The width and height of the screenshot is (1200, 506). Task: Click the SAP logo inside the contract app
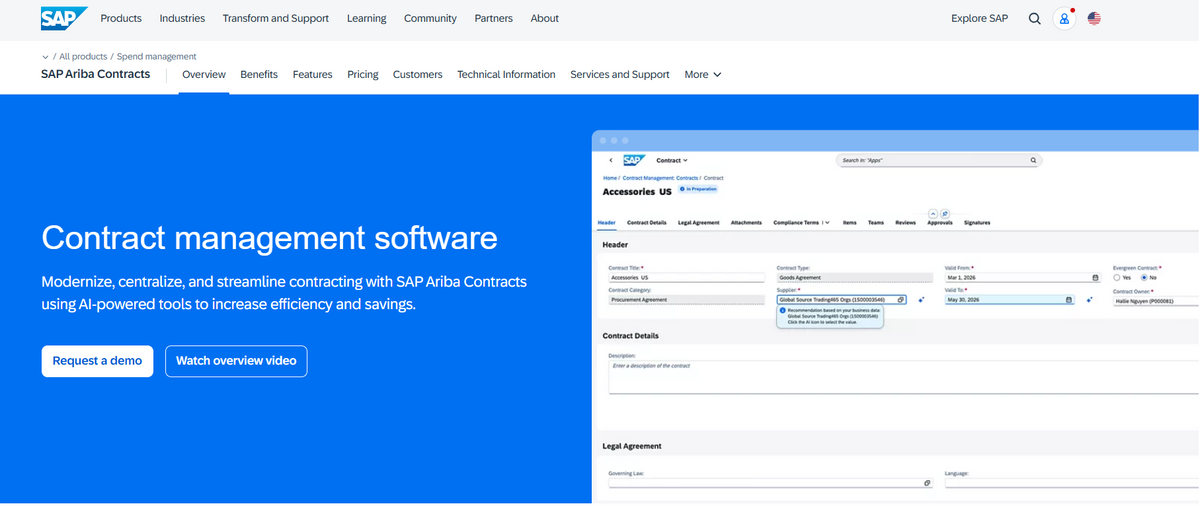[633, 160]
